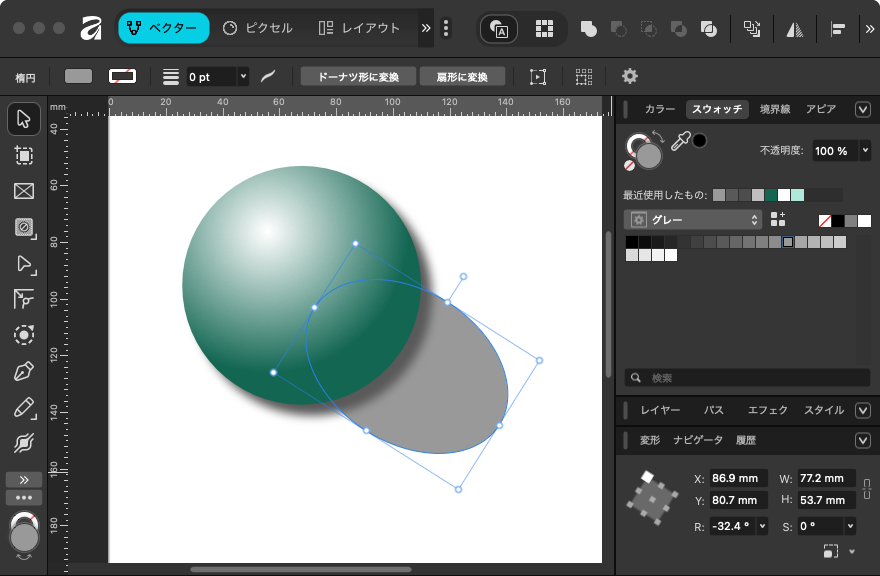880x576 pixels.
Task: Click the flip horizontal icon in top toolbar
Action: tap(795, 29)
